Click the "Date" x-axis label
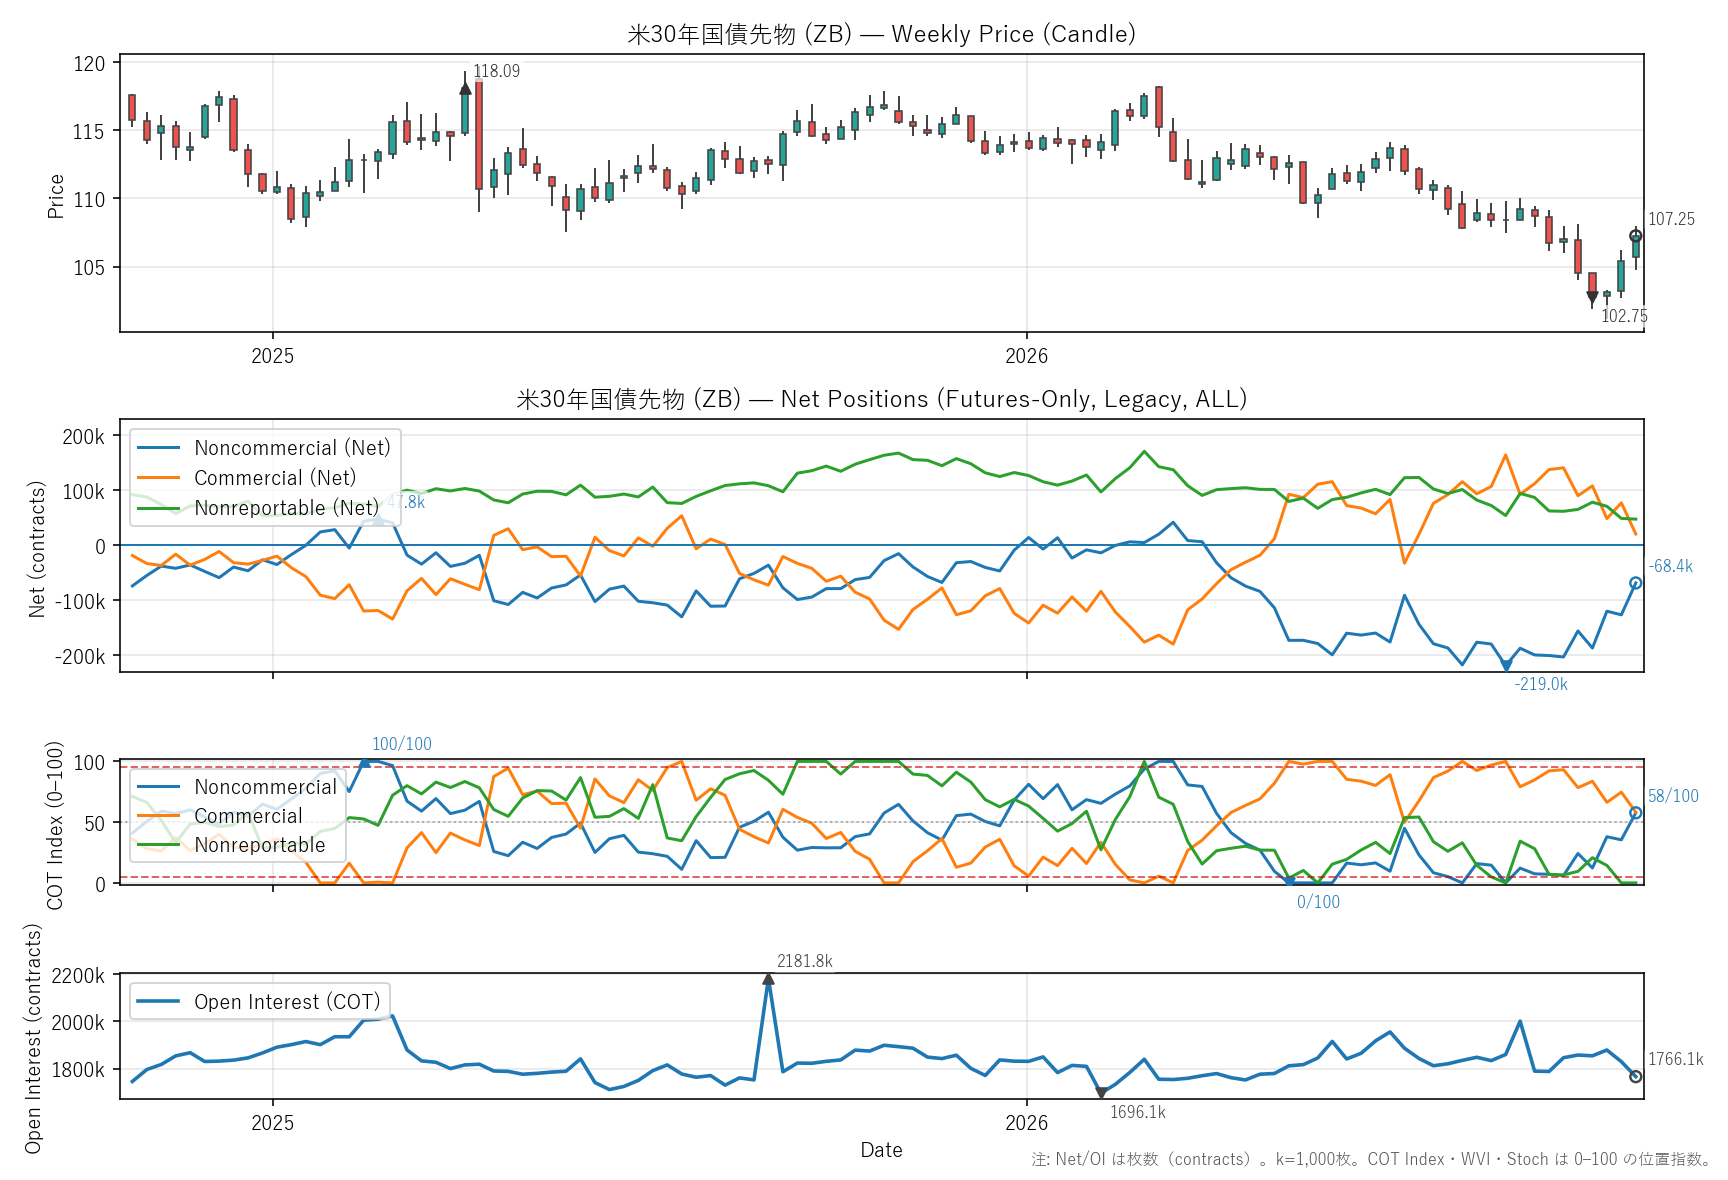Image resolution: width=1728 pixels, height=1180 pixels. click(882, 1150)
